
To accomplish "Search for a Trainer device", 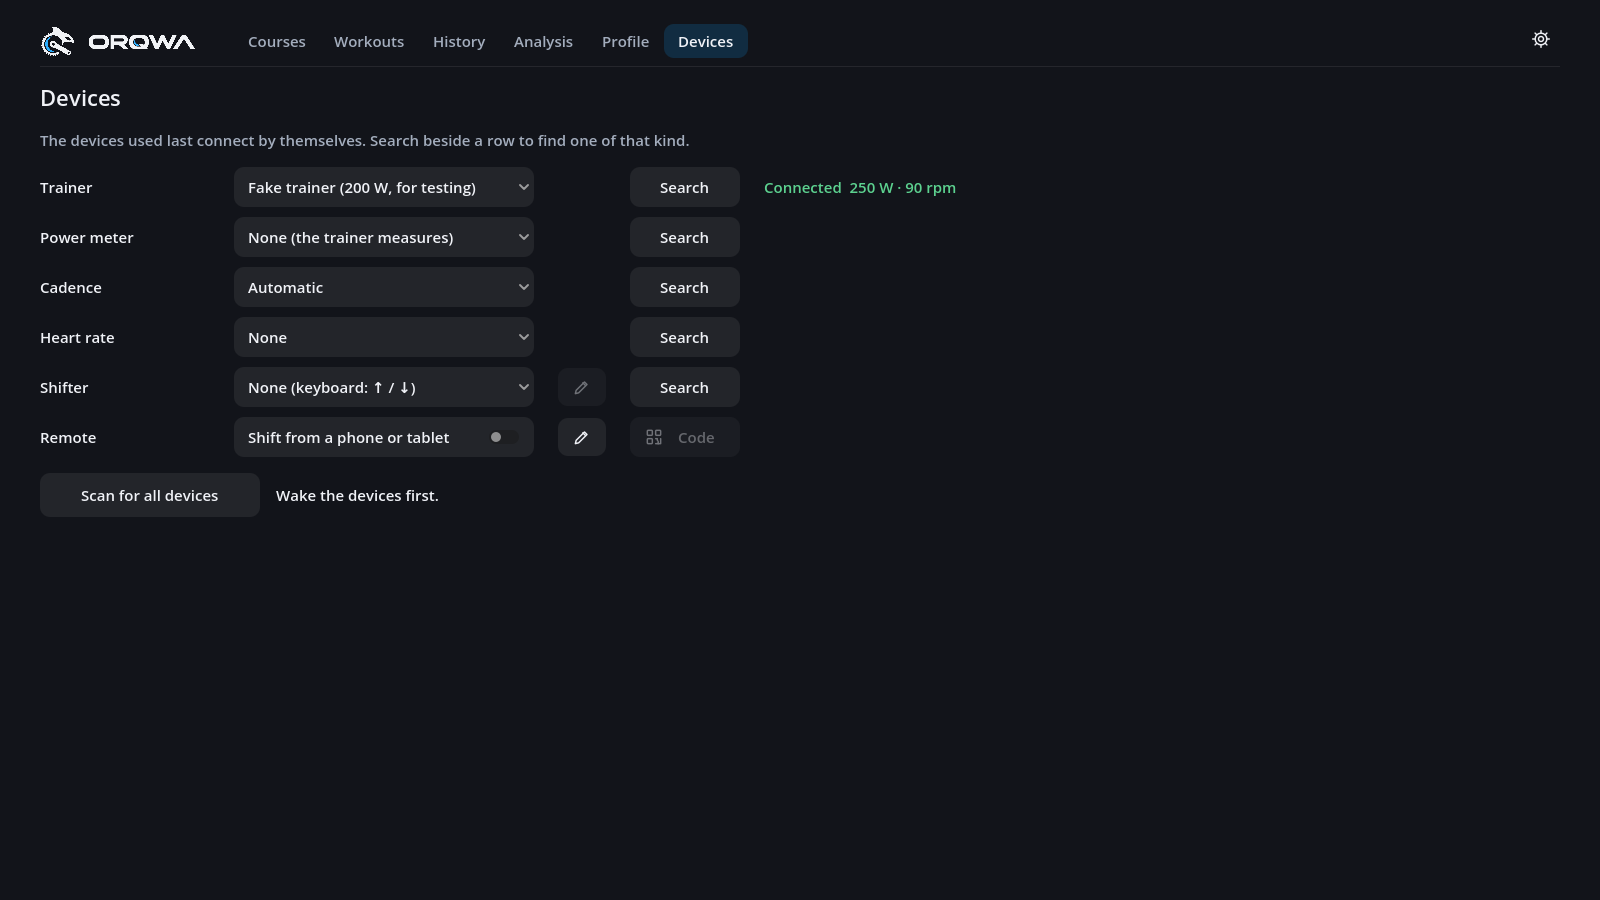I will [x=685, y=187].
